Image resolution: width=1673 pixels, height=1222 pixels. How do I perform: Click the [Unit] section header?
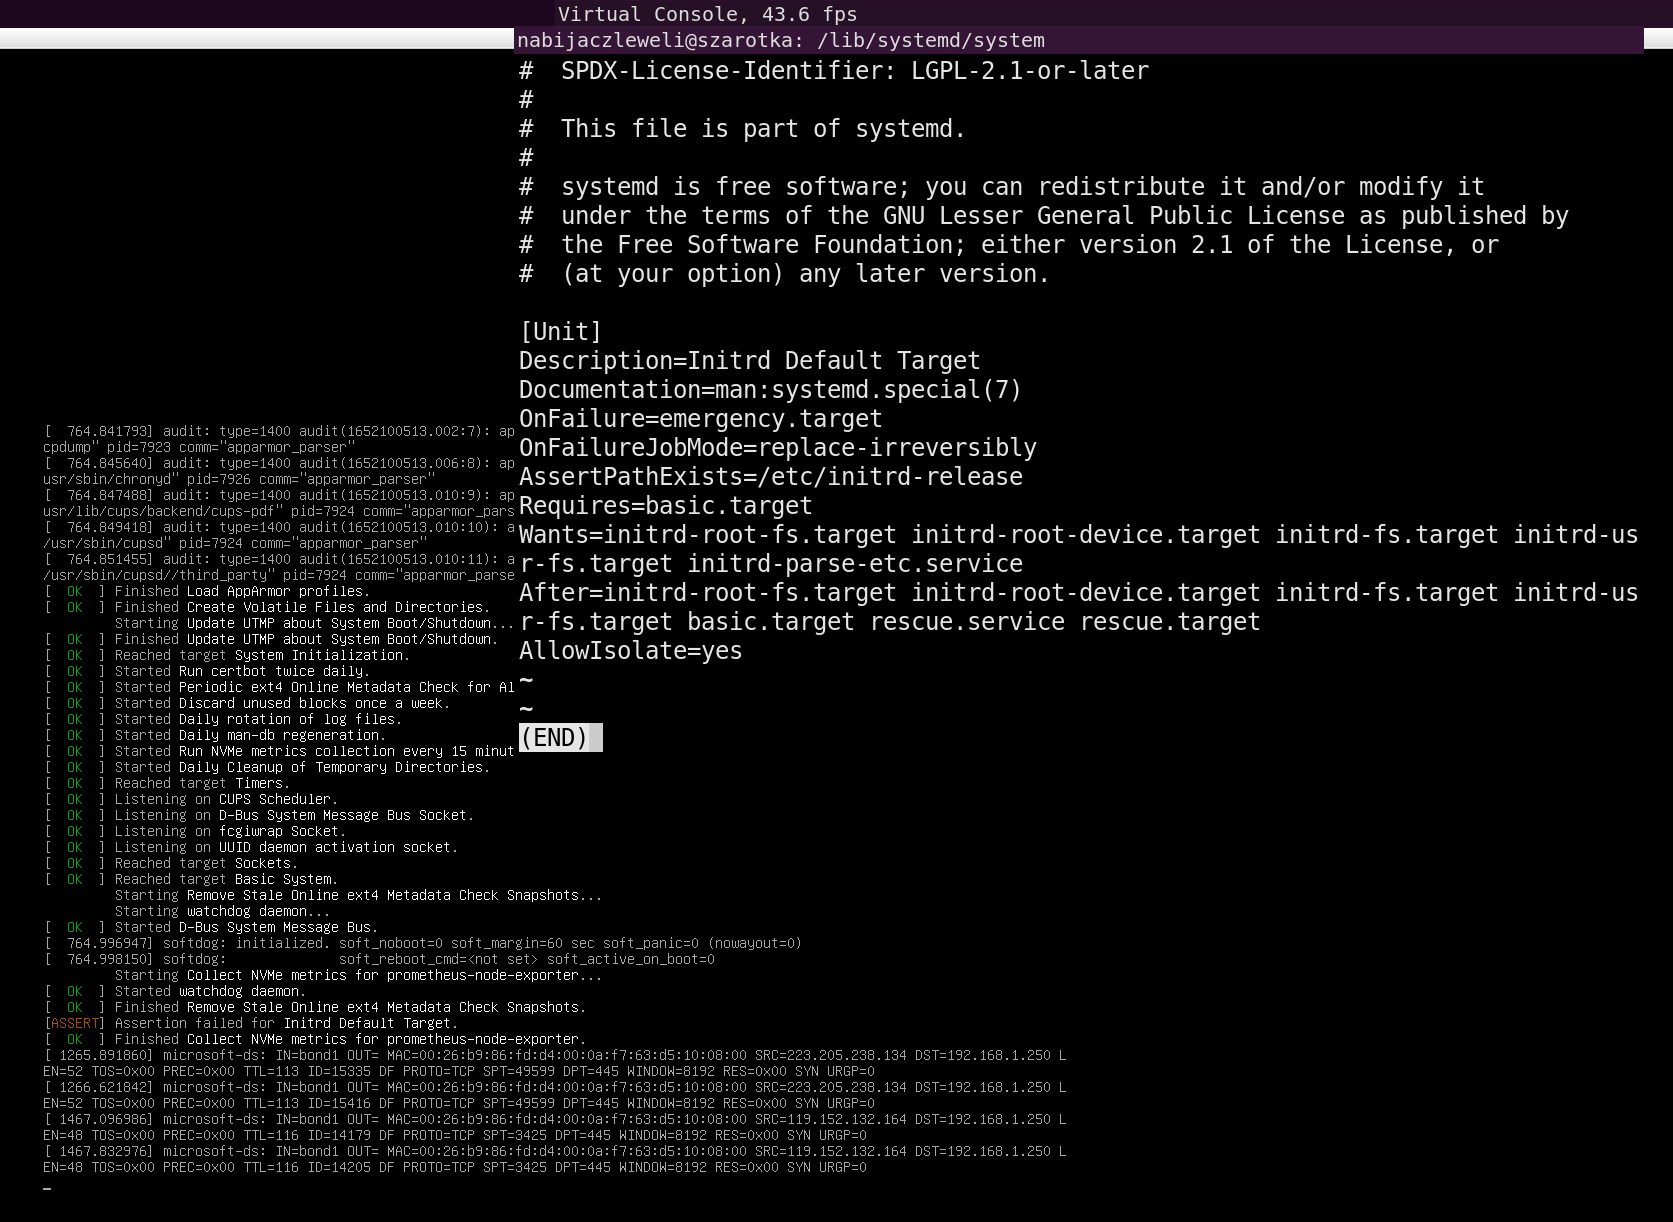(560, 332)
